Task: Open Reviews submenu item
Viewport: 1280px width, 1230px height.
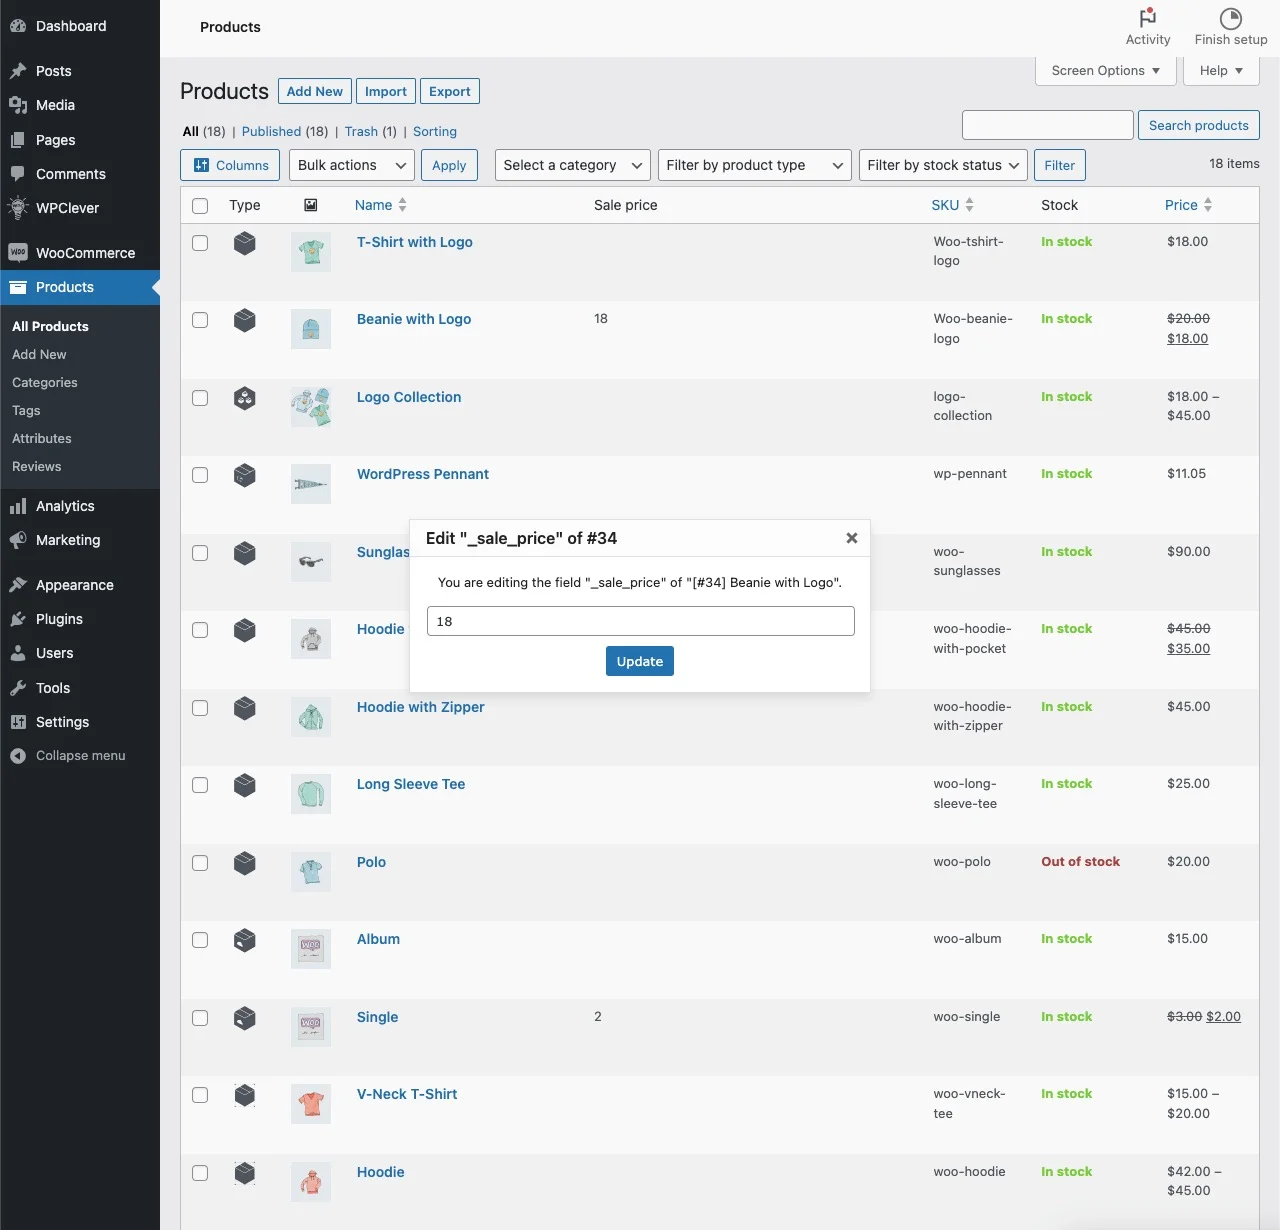Action: tap(37, 466)
